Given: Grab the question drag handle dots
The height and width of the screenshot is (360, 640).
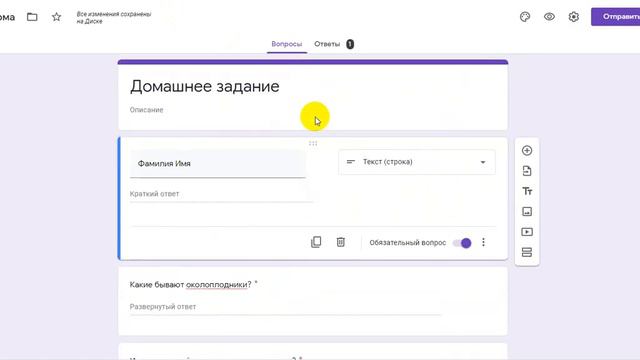Looking at the screenshot, I should tap(313, 143).
